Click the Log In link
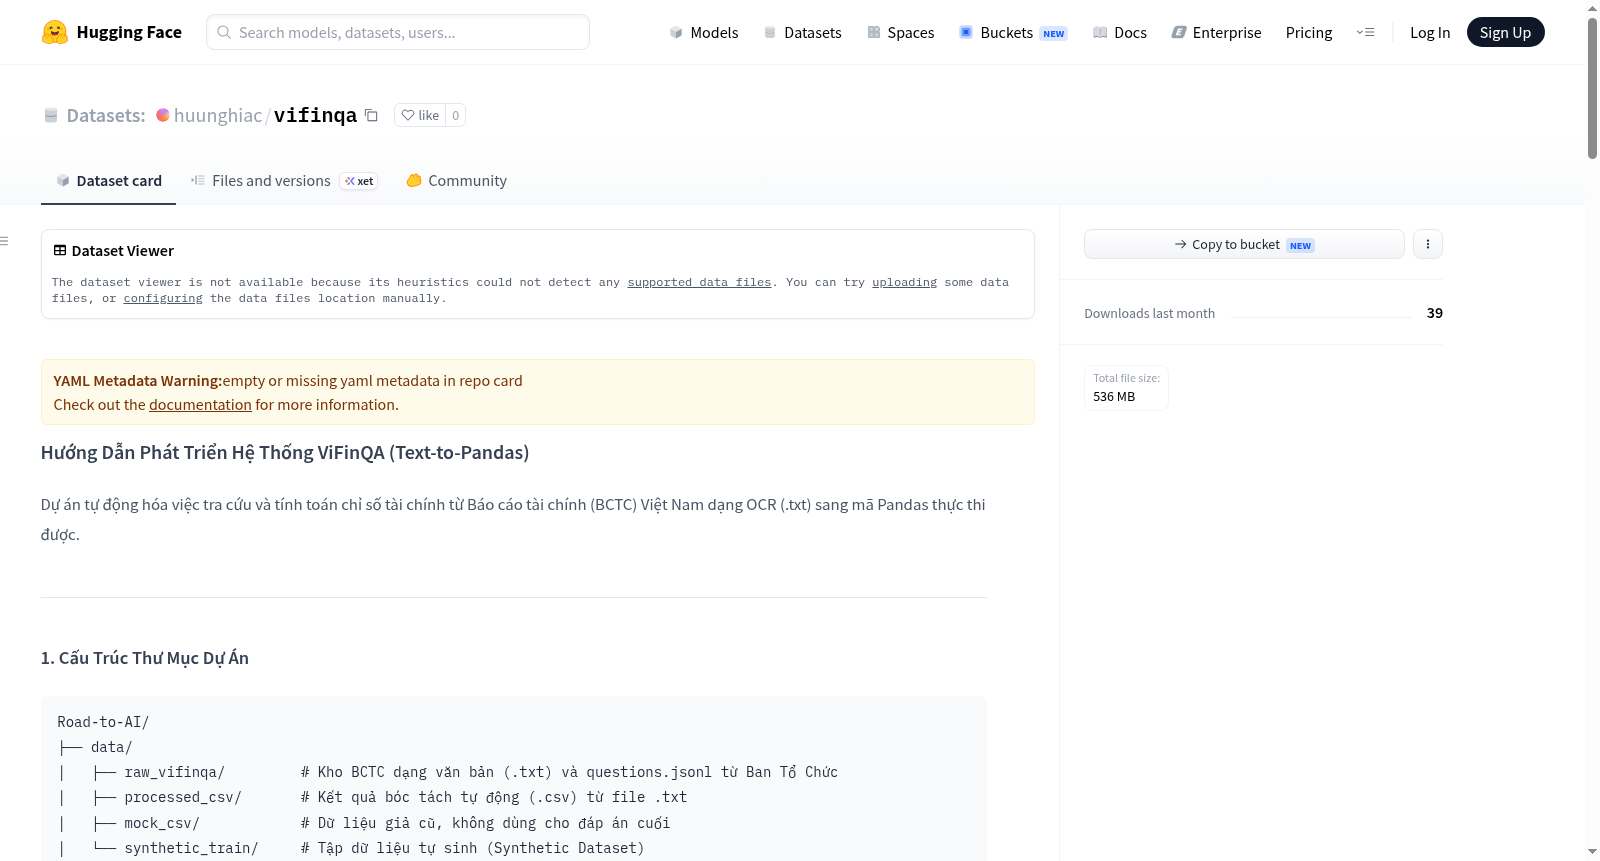This screenshot has height=861, width=1600. [x=1430, y=32]
